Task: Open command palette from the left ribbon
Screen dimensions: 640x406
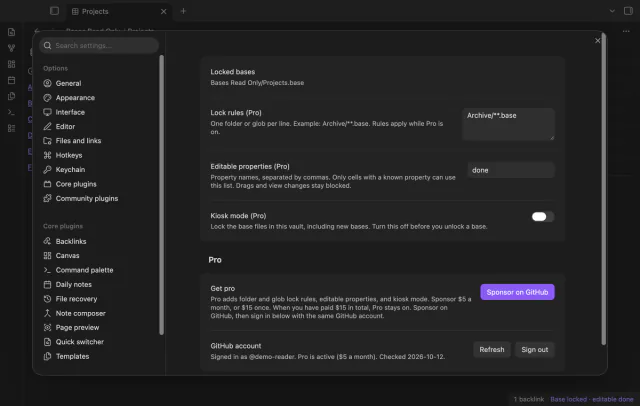Action: pos(11,112)
